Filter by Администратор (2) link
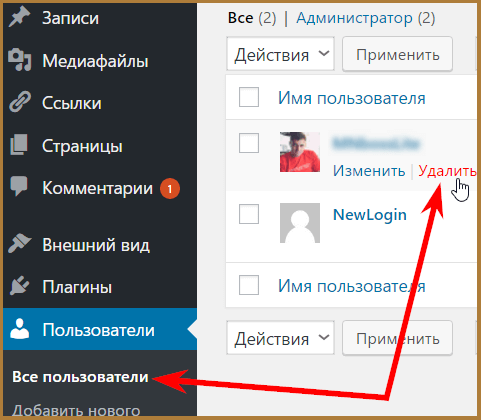This screenshot has height=420, width=481. (366, 18)
